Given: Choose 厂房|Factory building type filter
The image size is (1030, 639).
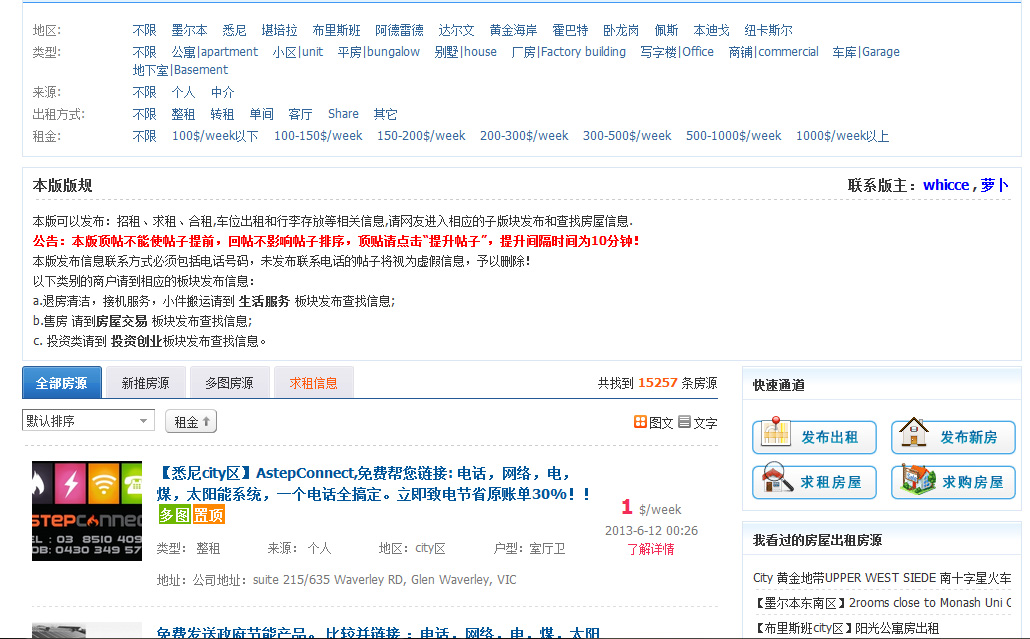Looking at the screenshot, I should (x=568, y=52).
